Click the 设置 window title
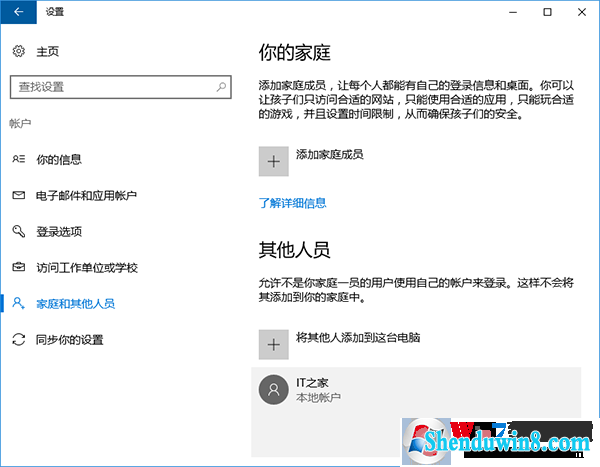 55,12
